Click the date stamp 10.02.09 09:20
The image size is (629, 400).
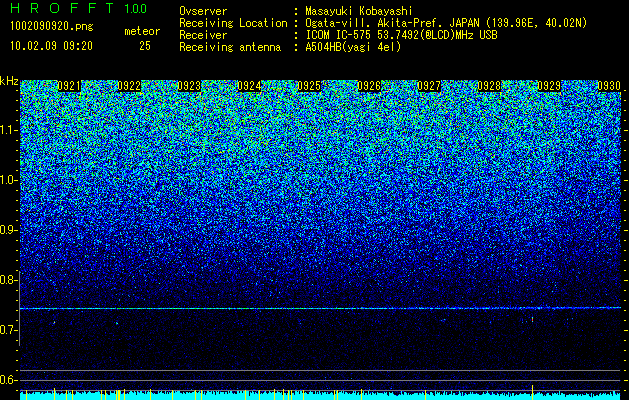pyautogui.click(x=51, y=46)
